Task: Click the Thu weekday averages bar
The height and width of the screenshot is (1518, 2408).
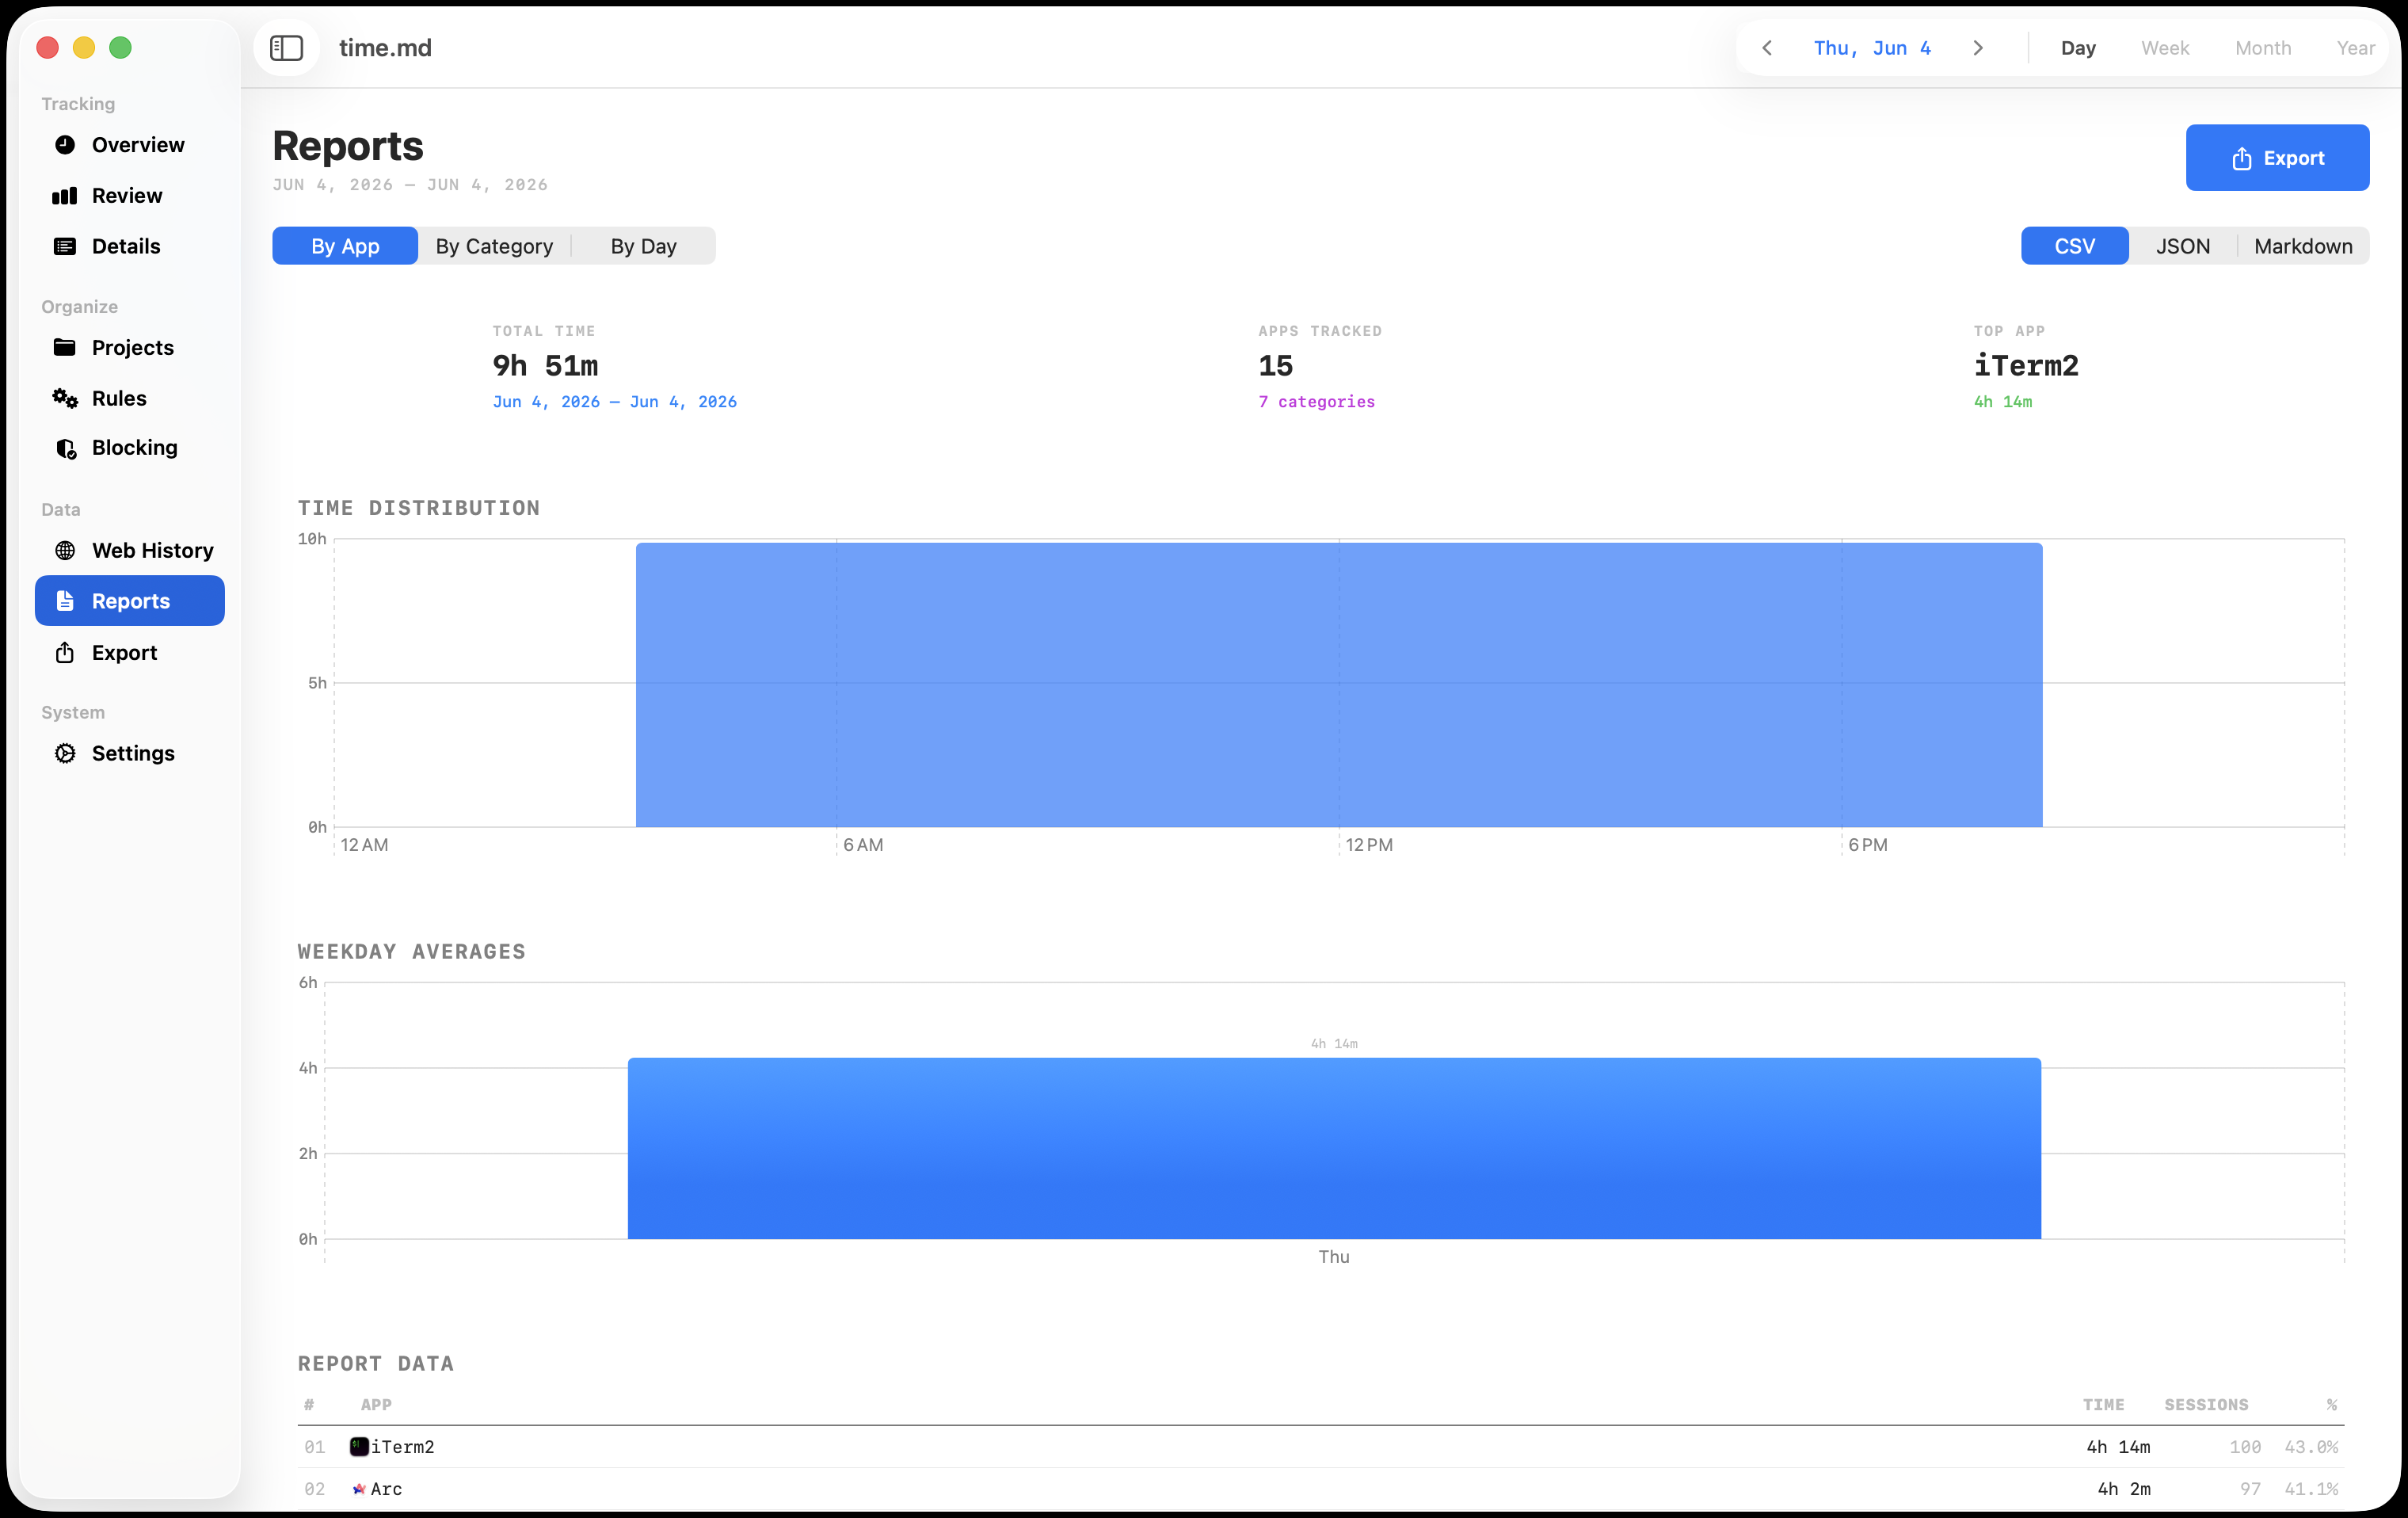Action: tap(1334, 1148)
